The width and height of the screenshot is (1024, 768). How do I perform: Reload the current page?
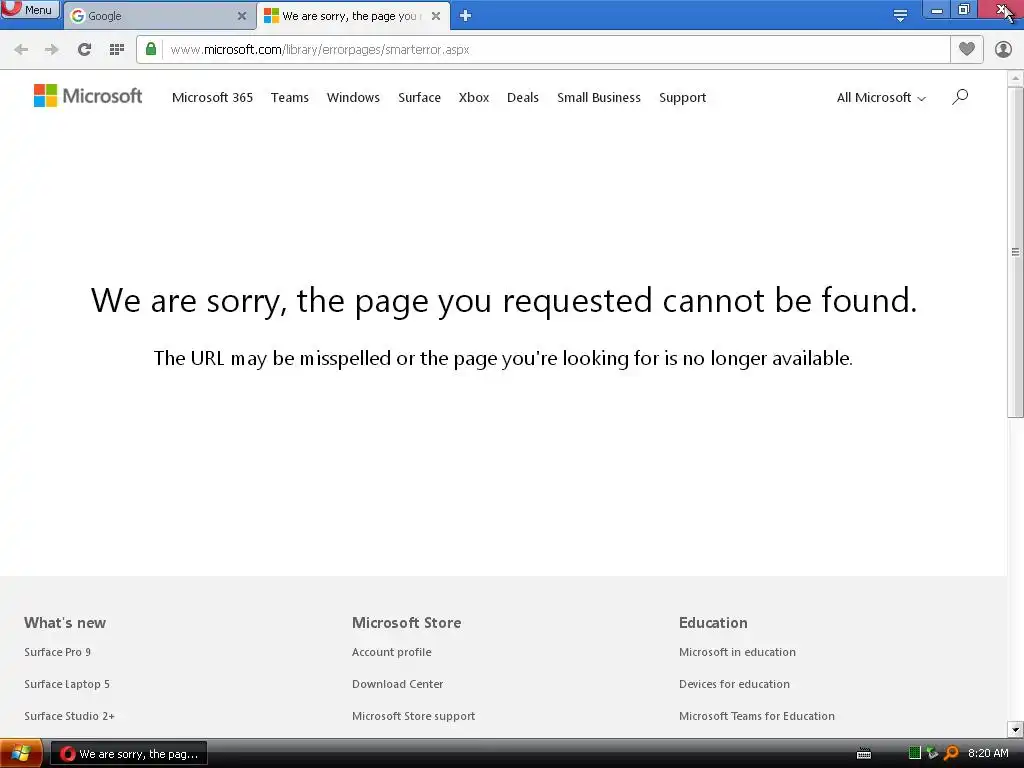[x=84, y=50]
